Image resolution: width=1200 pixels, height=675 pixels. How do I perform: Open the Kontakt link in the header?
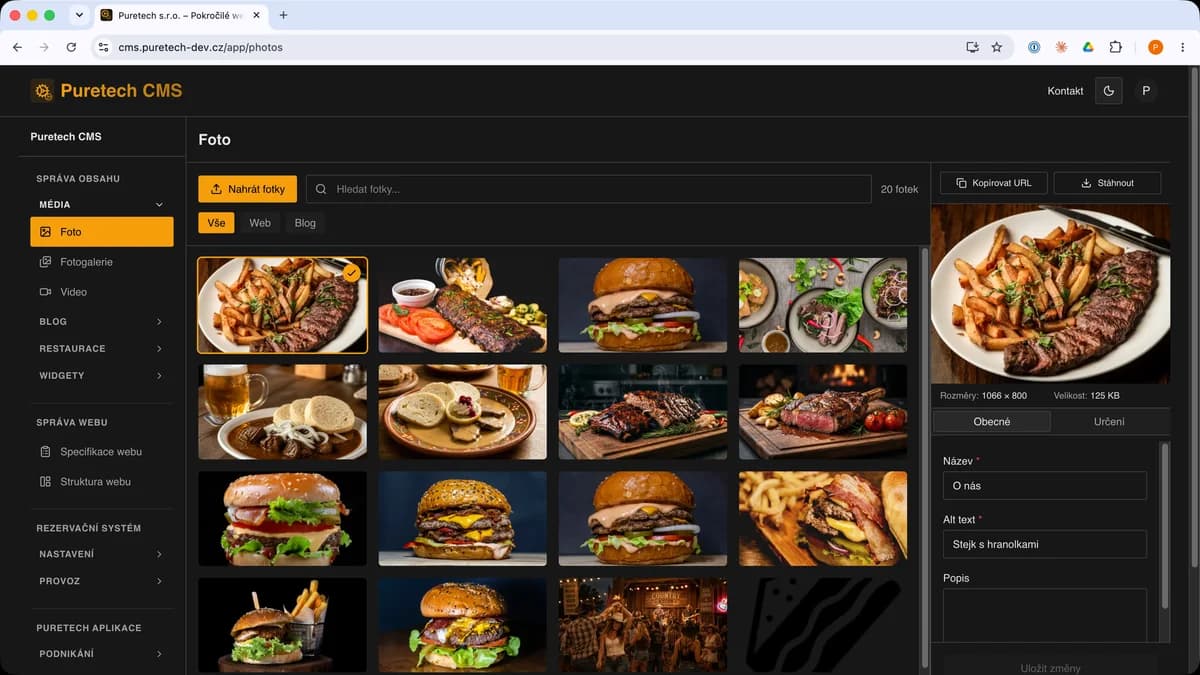pos(1065,91)
